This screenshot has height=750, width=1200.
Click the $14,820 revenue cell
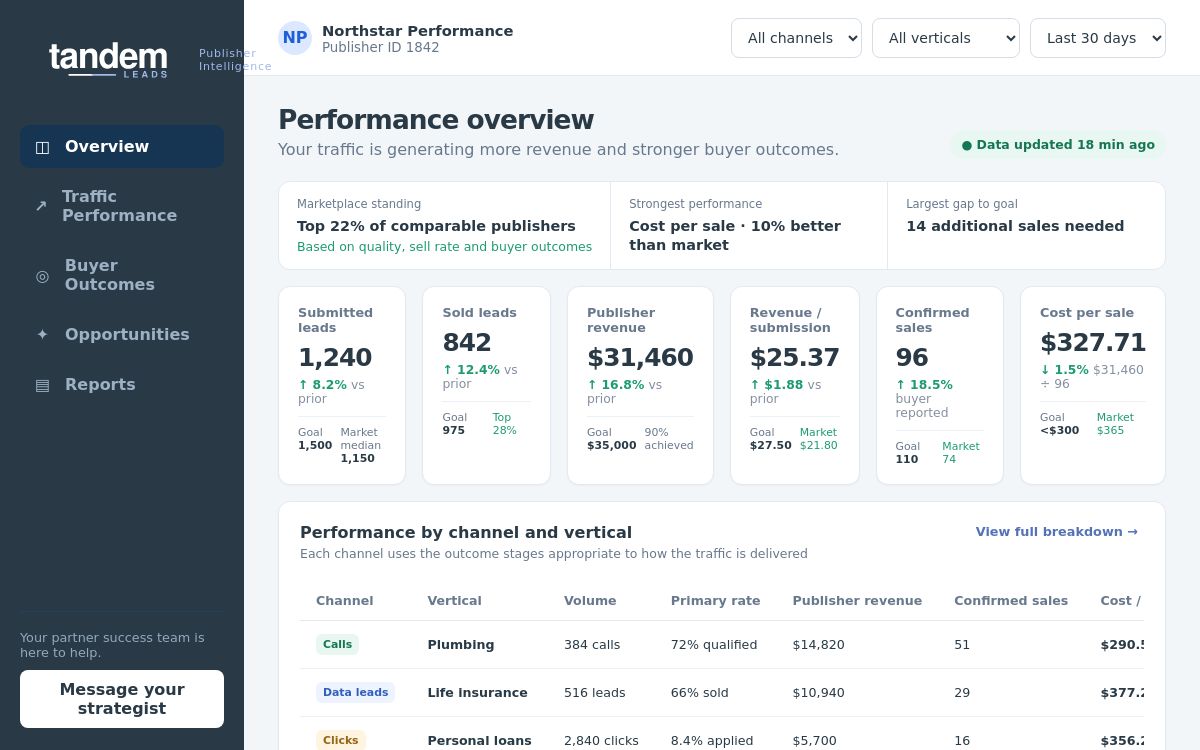click(x=819, y=645)
